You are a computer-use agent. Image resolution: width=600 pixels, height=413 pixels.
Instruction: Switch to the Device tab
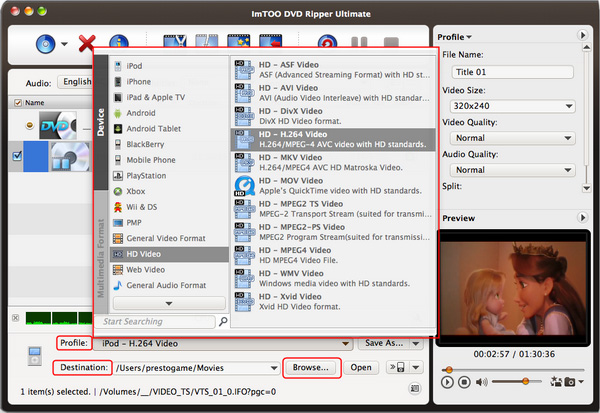101,122
